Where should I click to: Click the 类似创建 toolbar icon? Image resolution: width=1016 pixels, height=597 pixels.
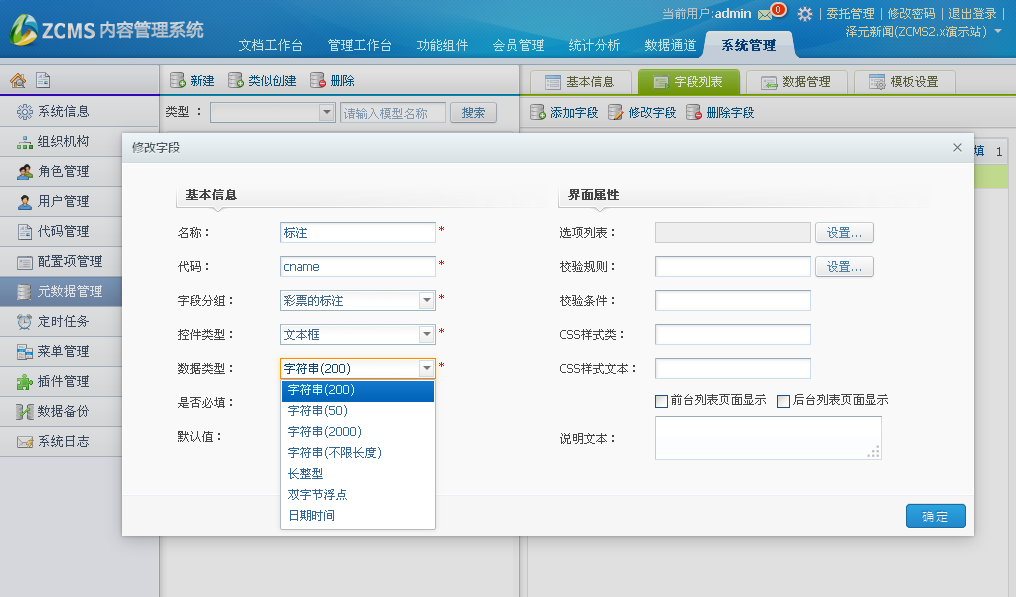pyautogui.click(x=236, y=81)
